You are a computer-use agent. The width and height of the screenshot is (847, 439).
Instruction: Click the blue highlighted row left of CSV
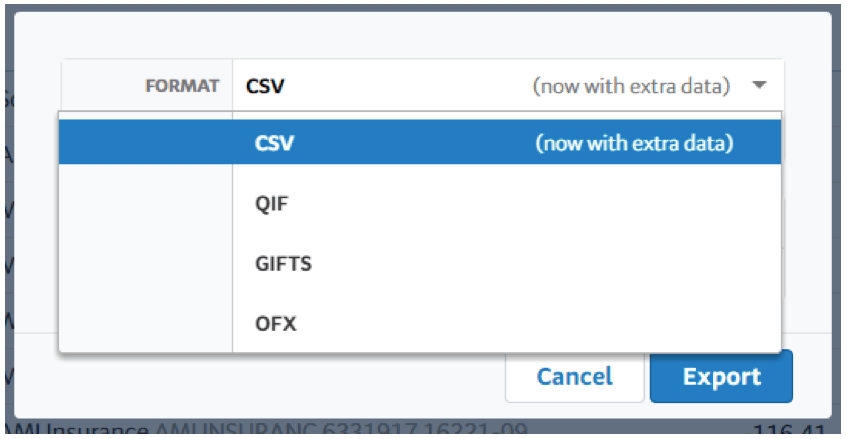[146, 143]
